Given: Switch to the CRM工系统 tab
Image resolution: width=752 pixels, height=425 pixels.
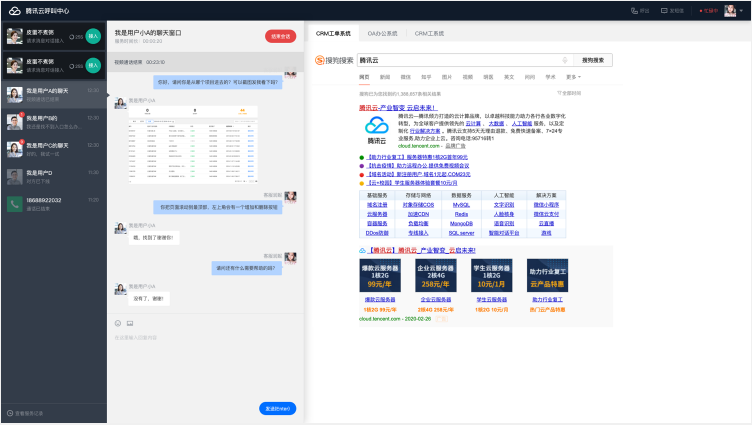Looking at the screenshot, I should [x=429, y=34].
